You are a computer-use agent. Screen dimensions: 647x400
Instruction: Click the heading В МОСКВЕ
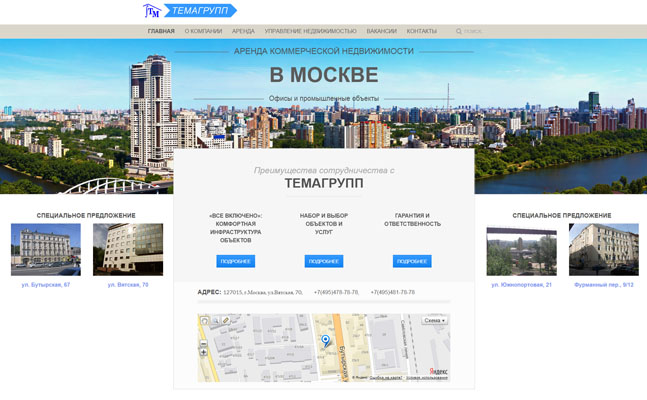pos(324,75)
